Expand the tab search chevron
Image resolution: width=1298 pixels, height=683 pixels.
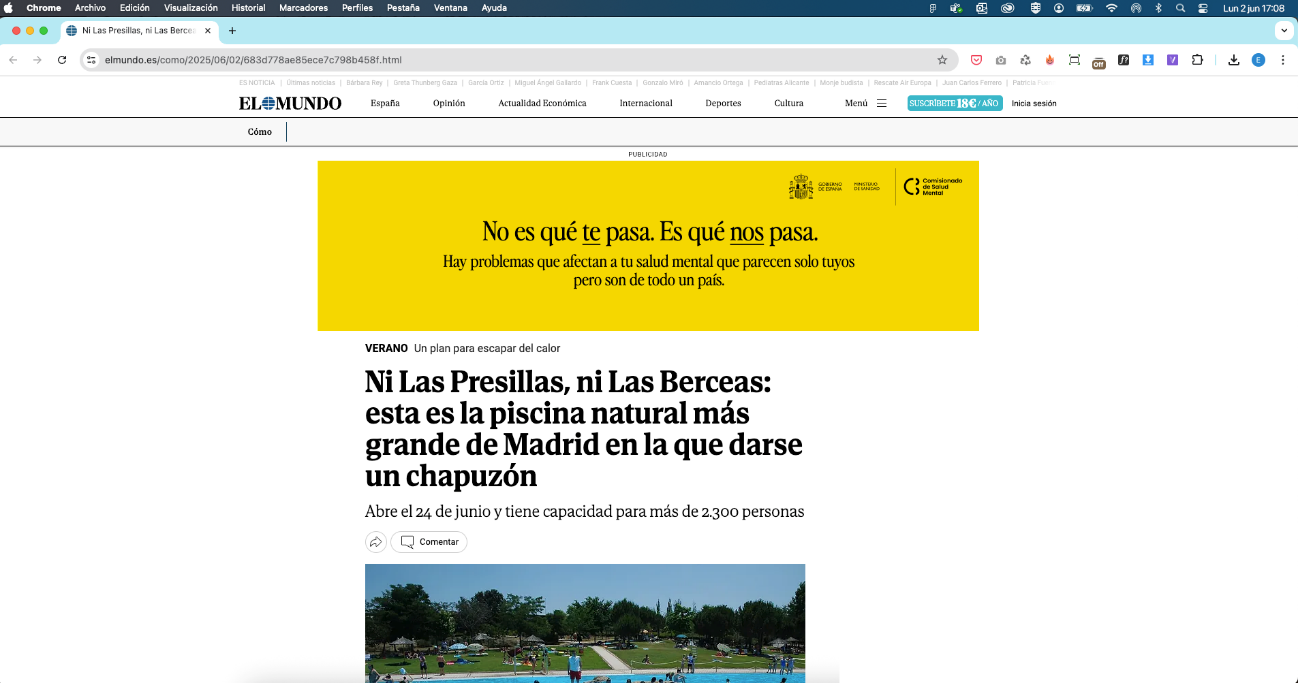(x=1284, y=31)
